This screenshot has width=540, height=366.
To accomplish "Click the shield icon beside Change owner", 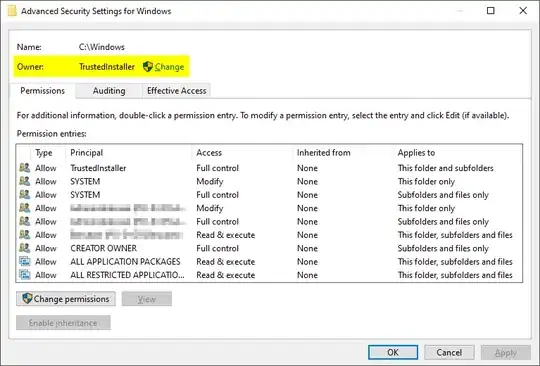I will click(148, 66).
